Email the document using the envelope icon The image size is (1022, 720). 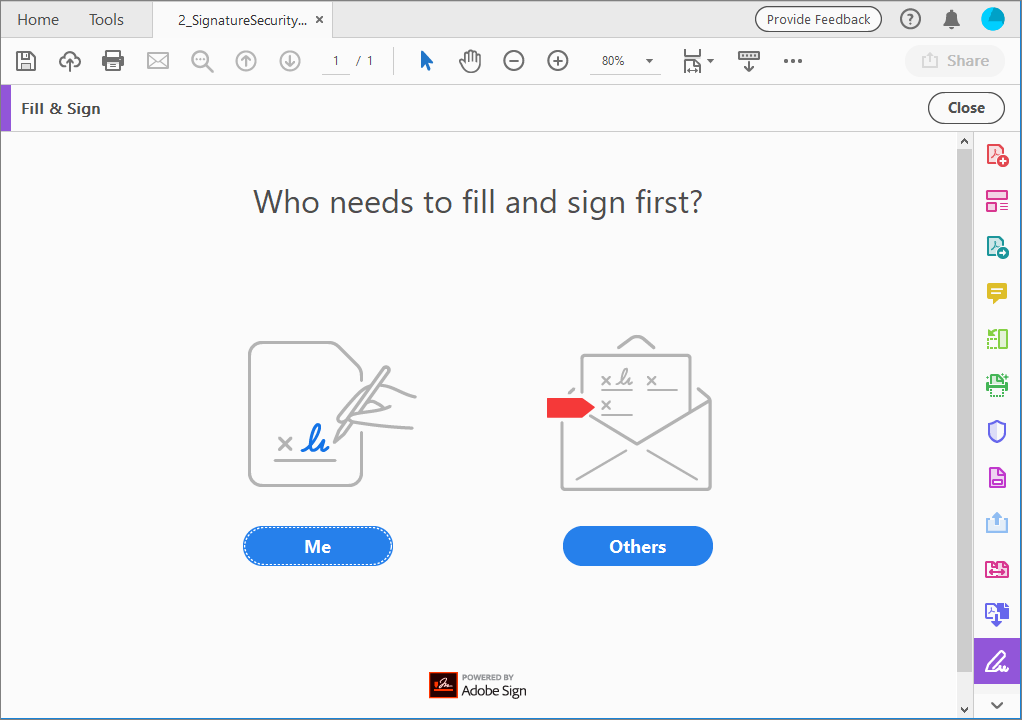pos(157,61)
